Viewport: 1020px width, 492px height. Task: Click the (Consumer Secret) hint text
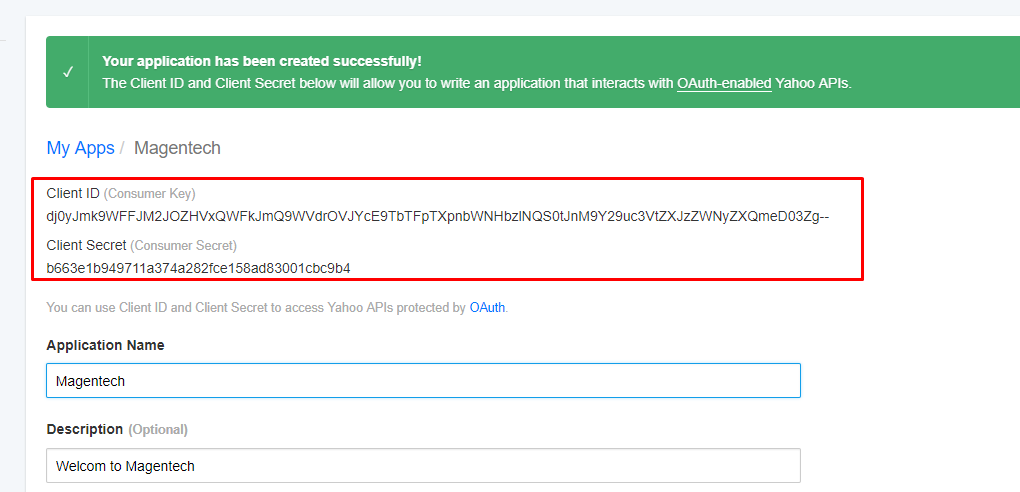pos(183,245)
